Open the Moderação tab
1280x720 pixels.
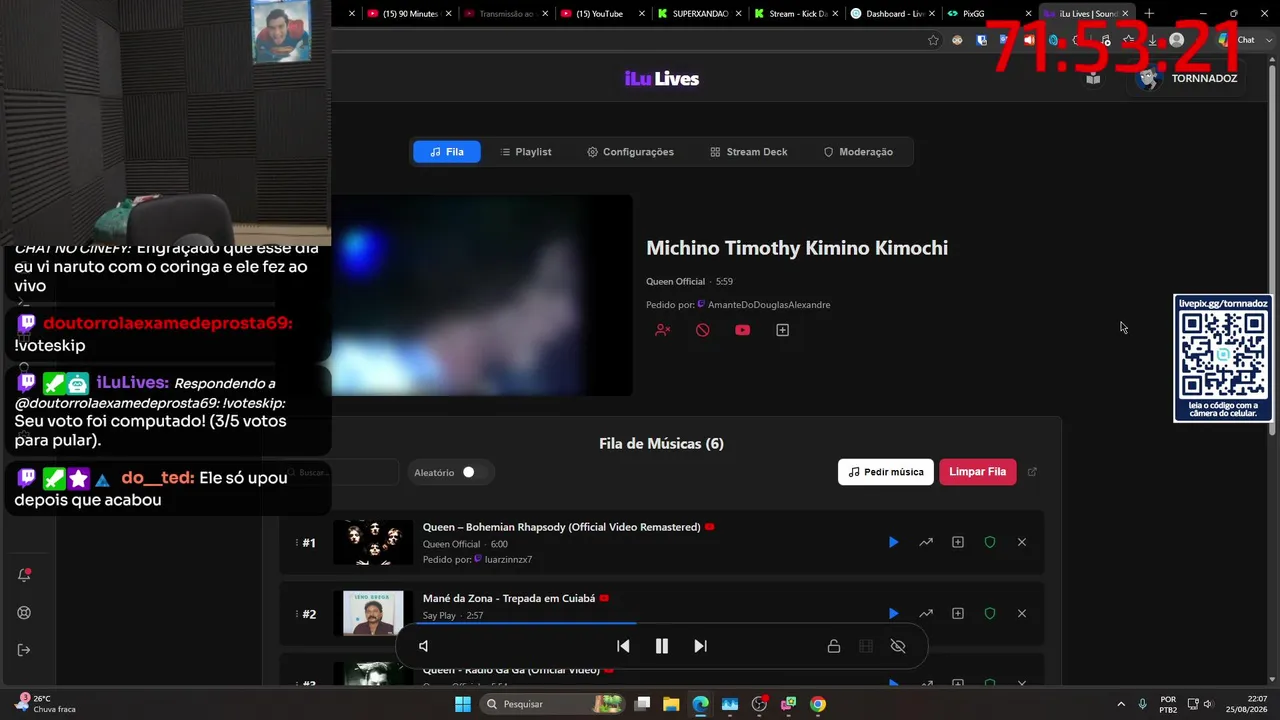(858, 152)
